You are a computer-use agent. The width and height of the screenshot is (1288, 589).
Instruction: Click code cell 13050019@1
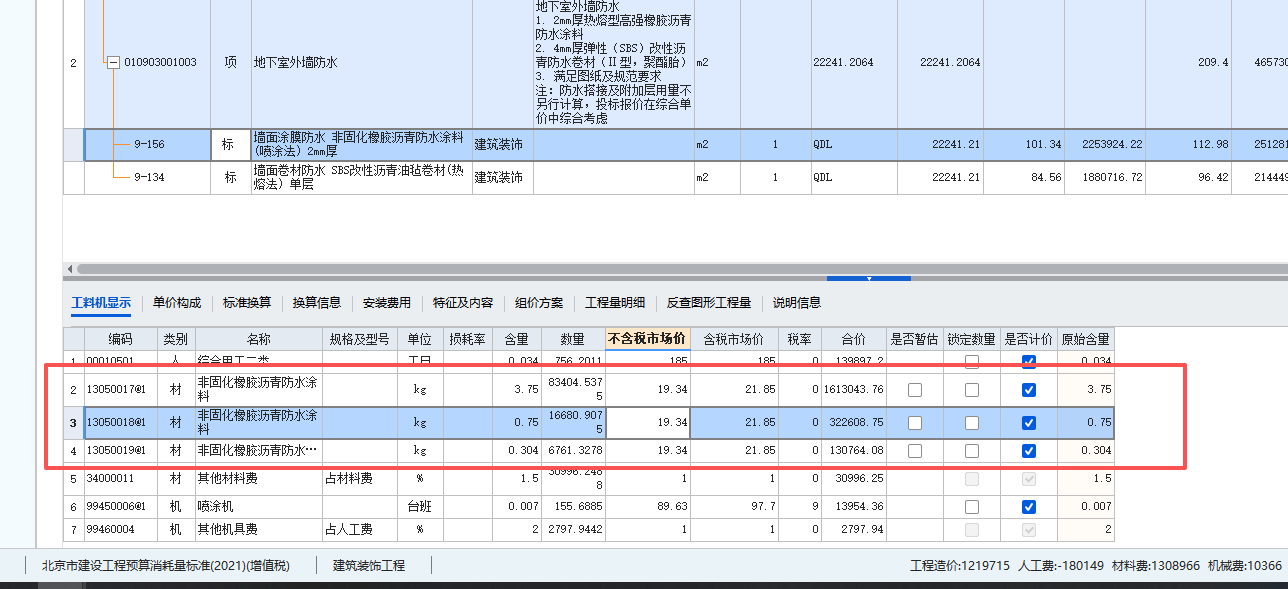(120, 451)
